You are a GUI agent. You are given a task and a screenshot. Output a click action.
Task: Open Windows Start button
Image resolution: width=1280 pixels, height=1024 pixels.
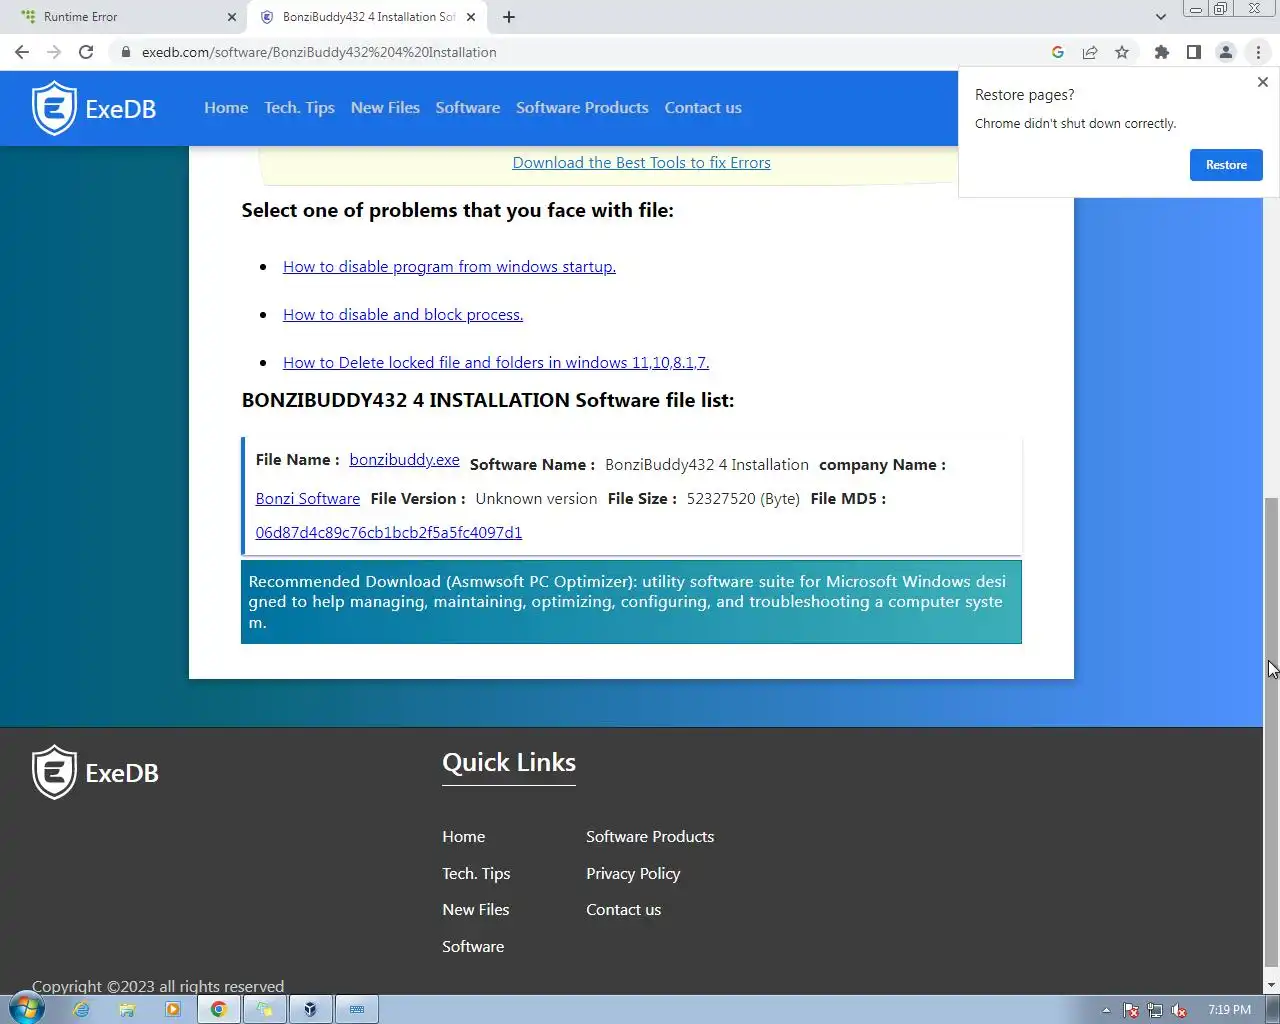[x=27, y=1009]
